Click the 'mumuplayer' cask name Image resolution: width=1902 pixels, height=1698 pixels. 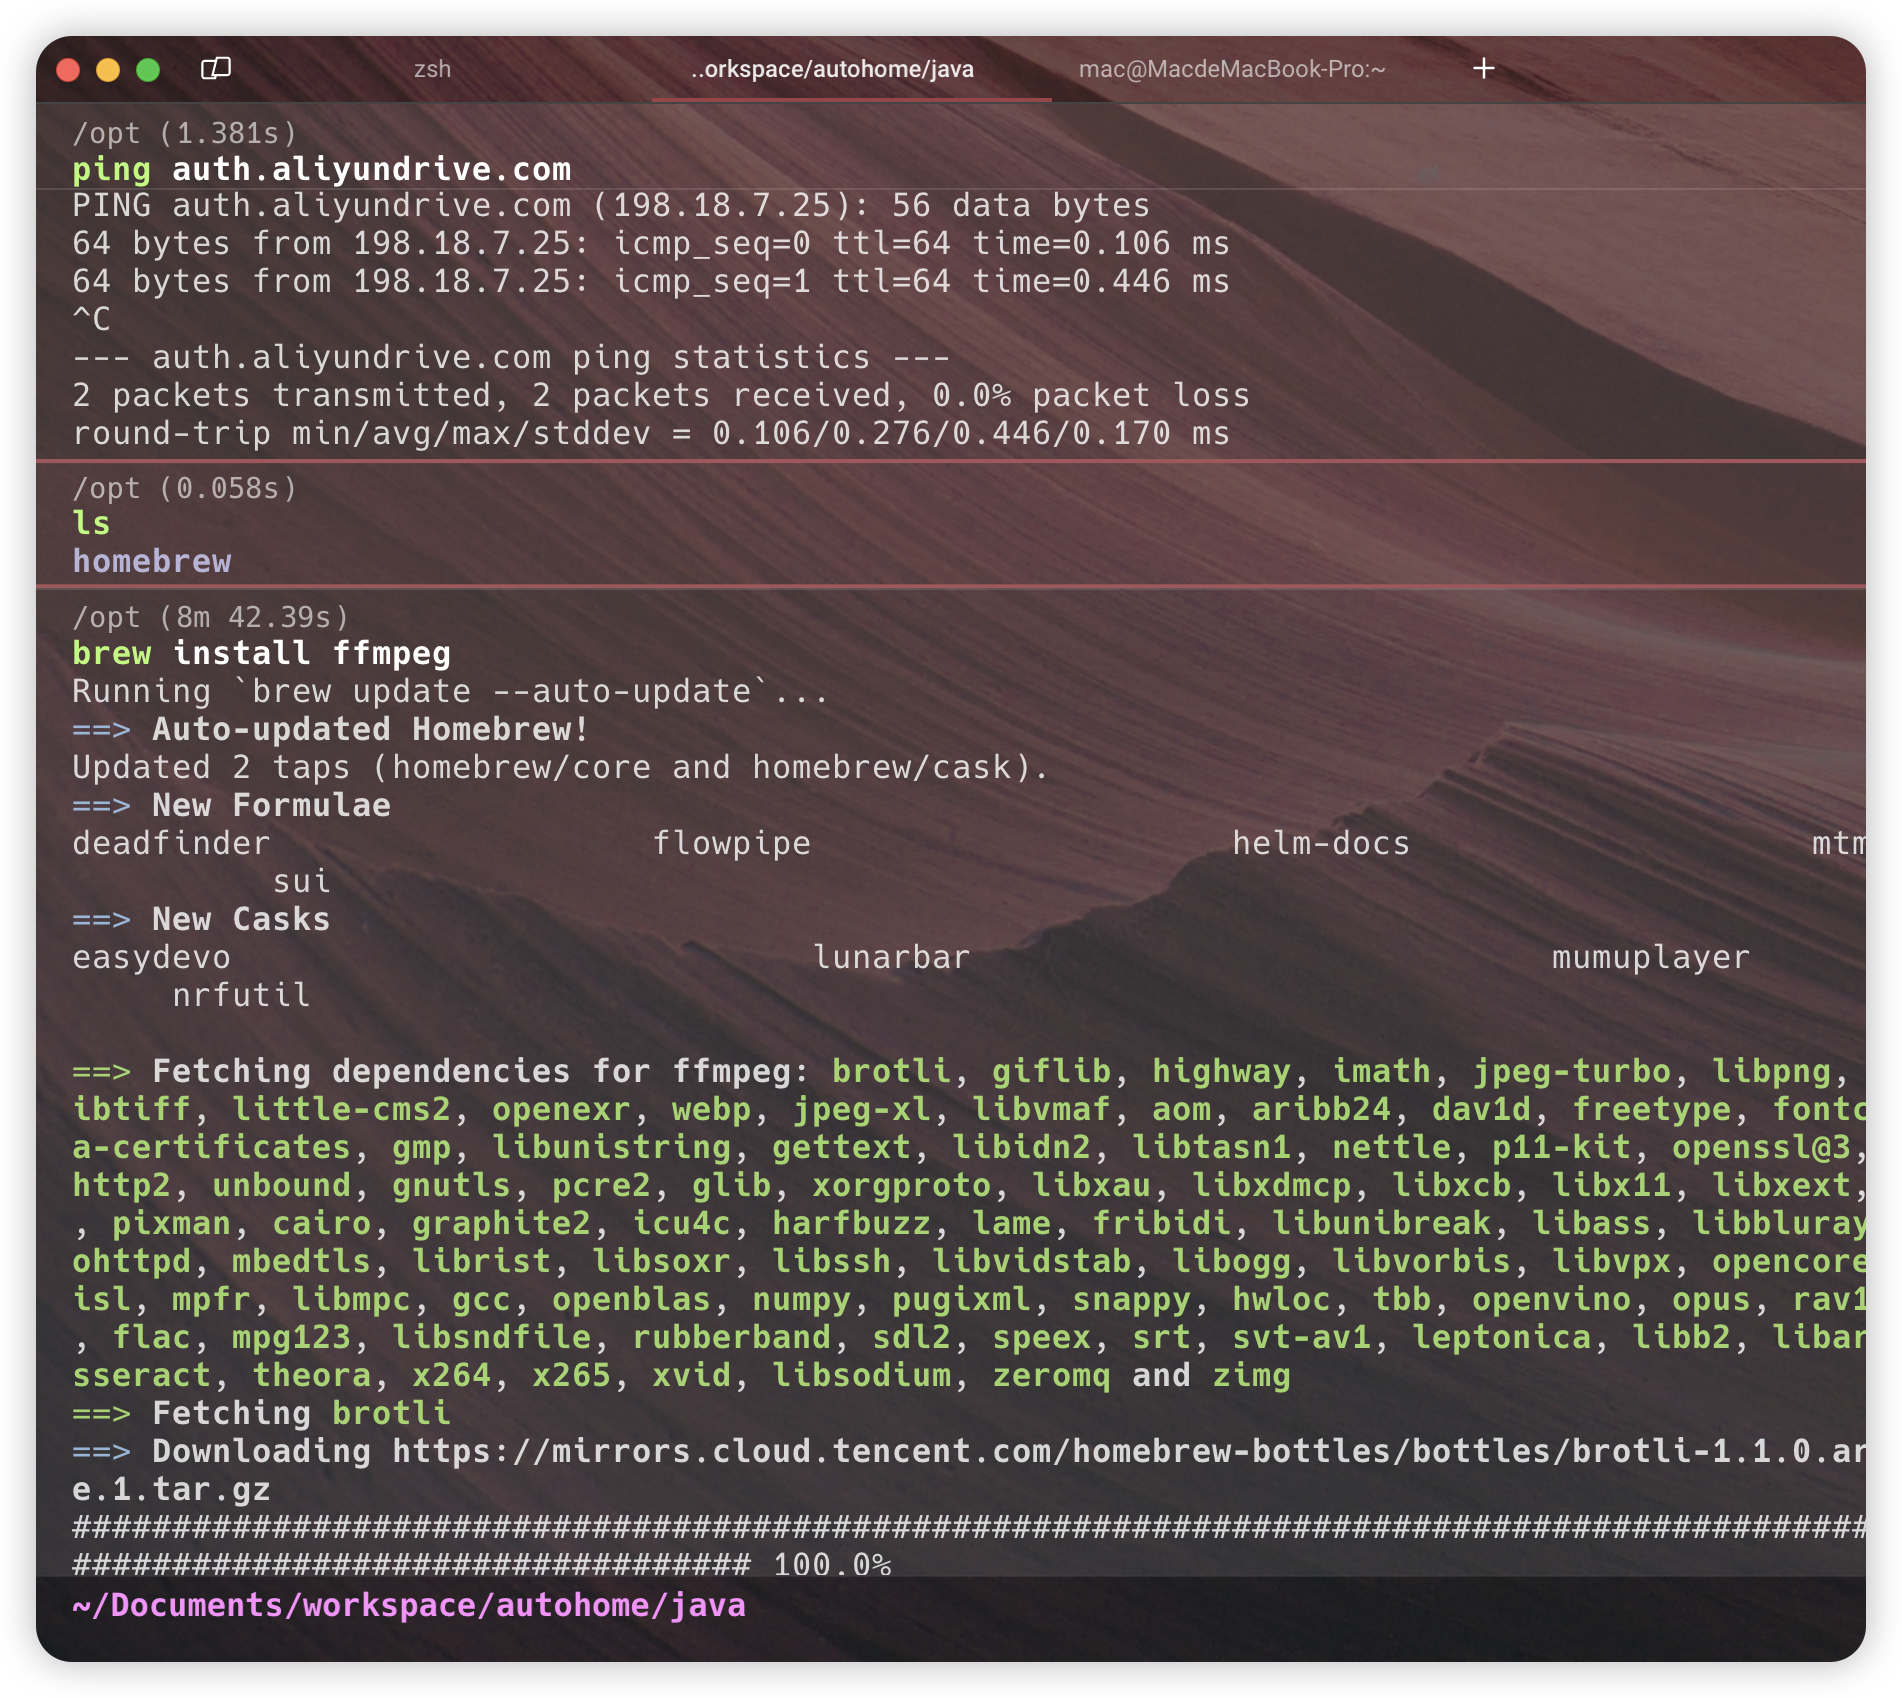[1651, 957]
